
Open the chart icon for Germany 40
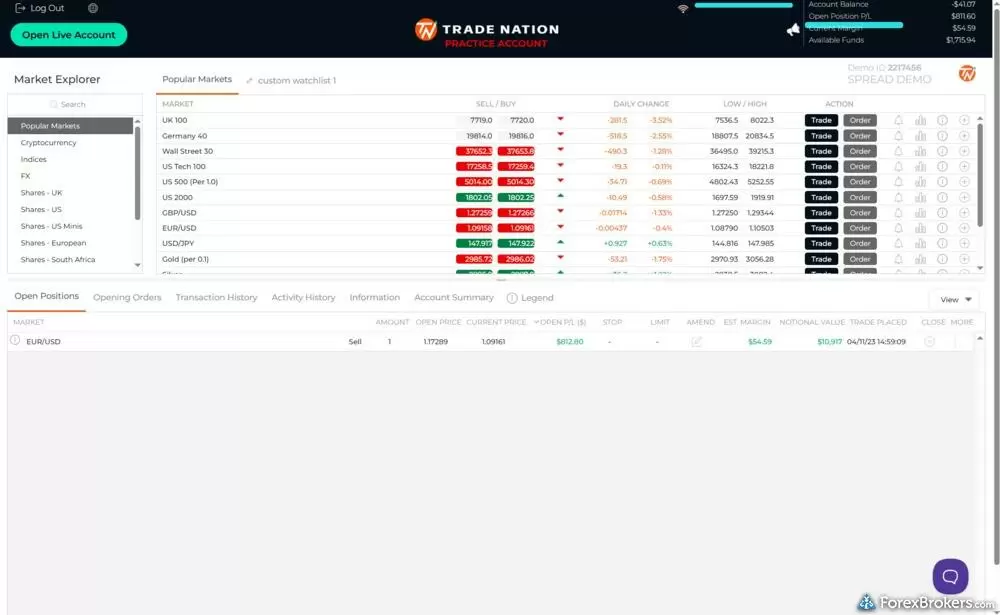920,136
